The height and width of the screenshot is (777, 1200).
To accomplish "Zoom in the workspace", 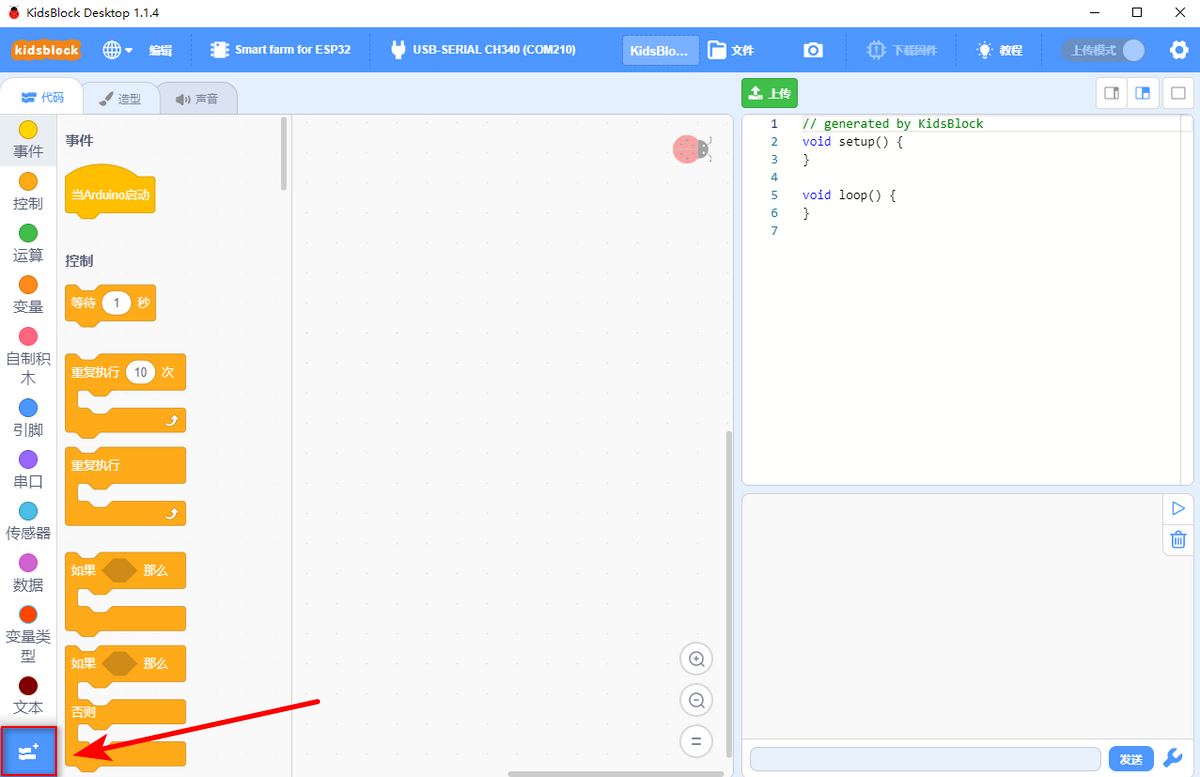I will (696, 659).
